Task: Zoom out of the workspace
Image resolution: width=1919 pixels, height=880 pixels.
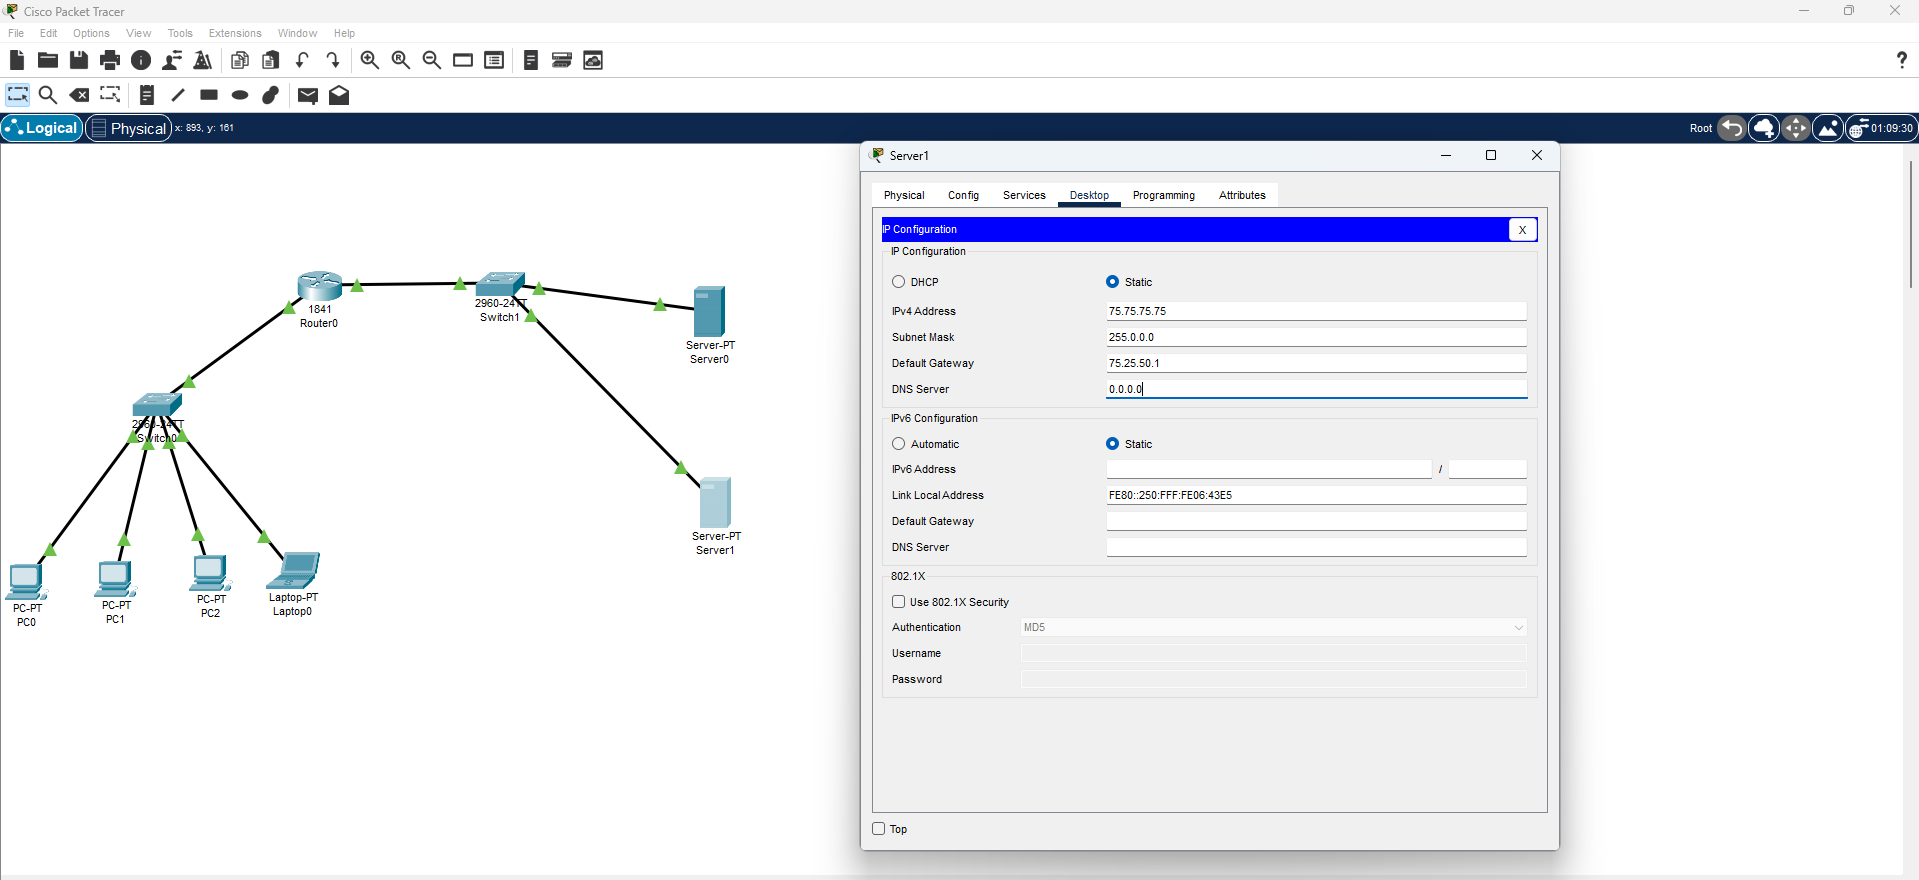Action: 432,60
